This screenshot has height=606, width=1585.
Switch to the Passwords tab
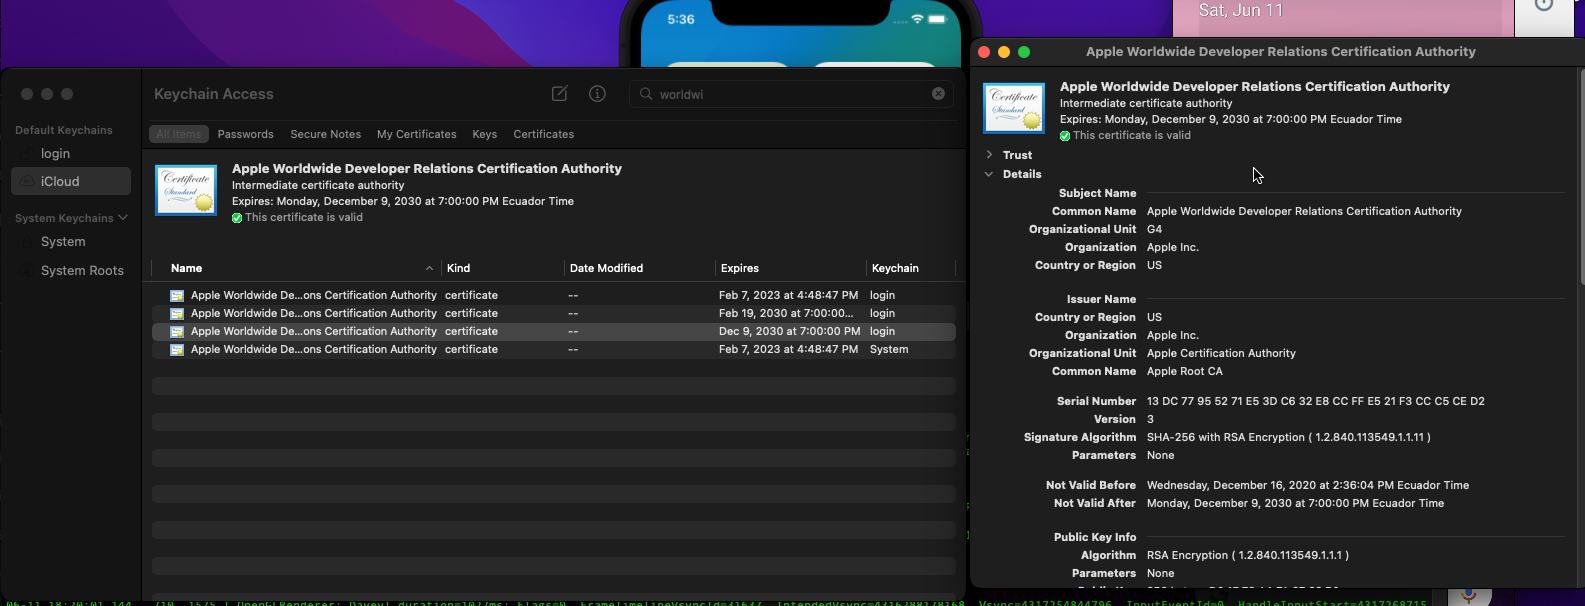[245, 134]
